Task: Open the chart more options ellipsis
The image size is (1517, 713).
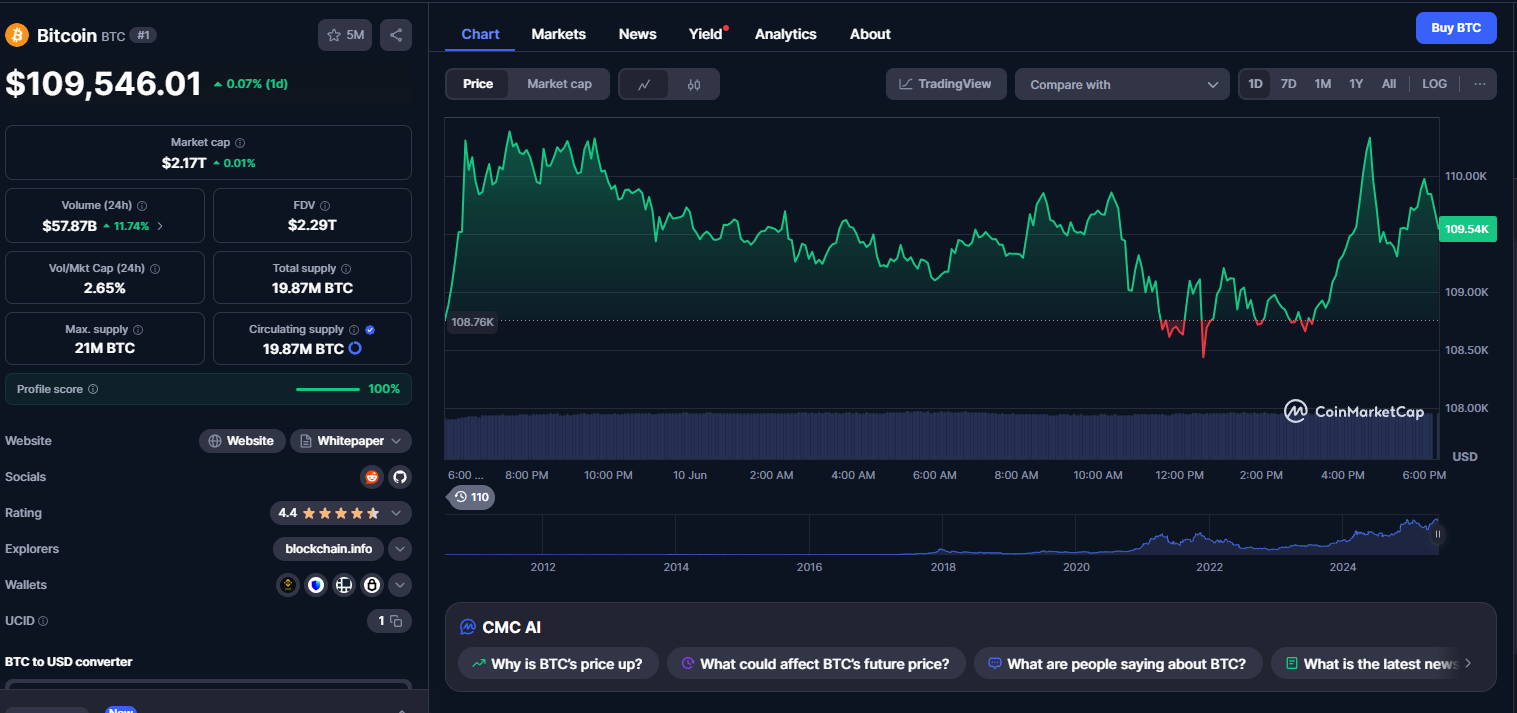Action: coord(1479,84)
